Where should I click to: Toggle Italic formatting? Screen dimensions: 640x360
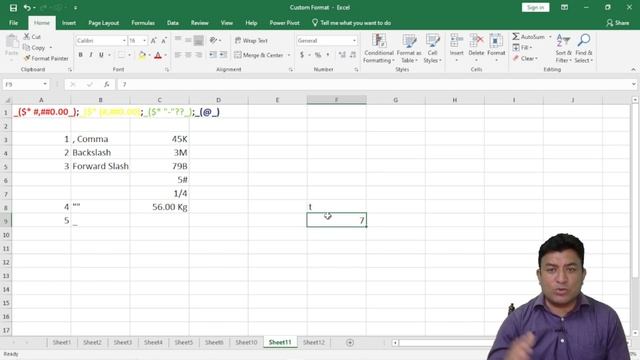pyautogui.click(x=91, y=55)
